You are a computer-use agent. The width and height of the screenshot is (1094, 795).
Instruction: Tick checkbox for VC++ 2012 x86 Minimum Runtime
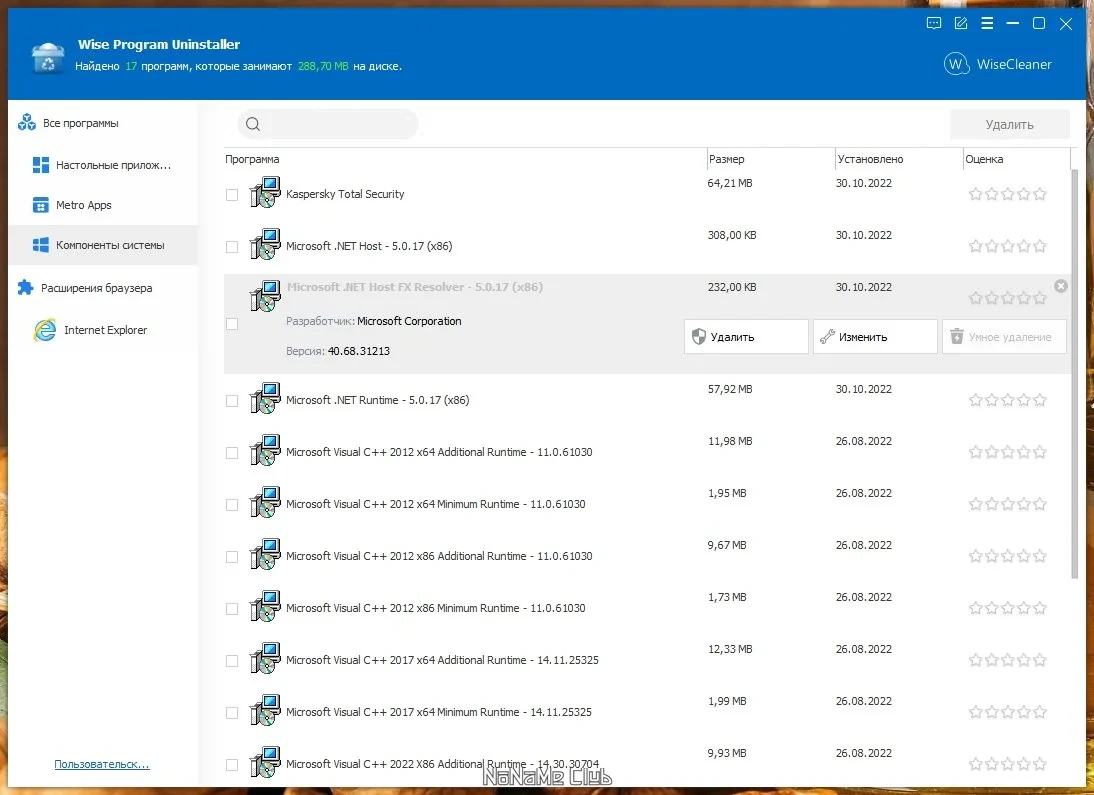[232, 609]
